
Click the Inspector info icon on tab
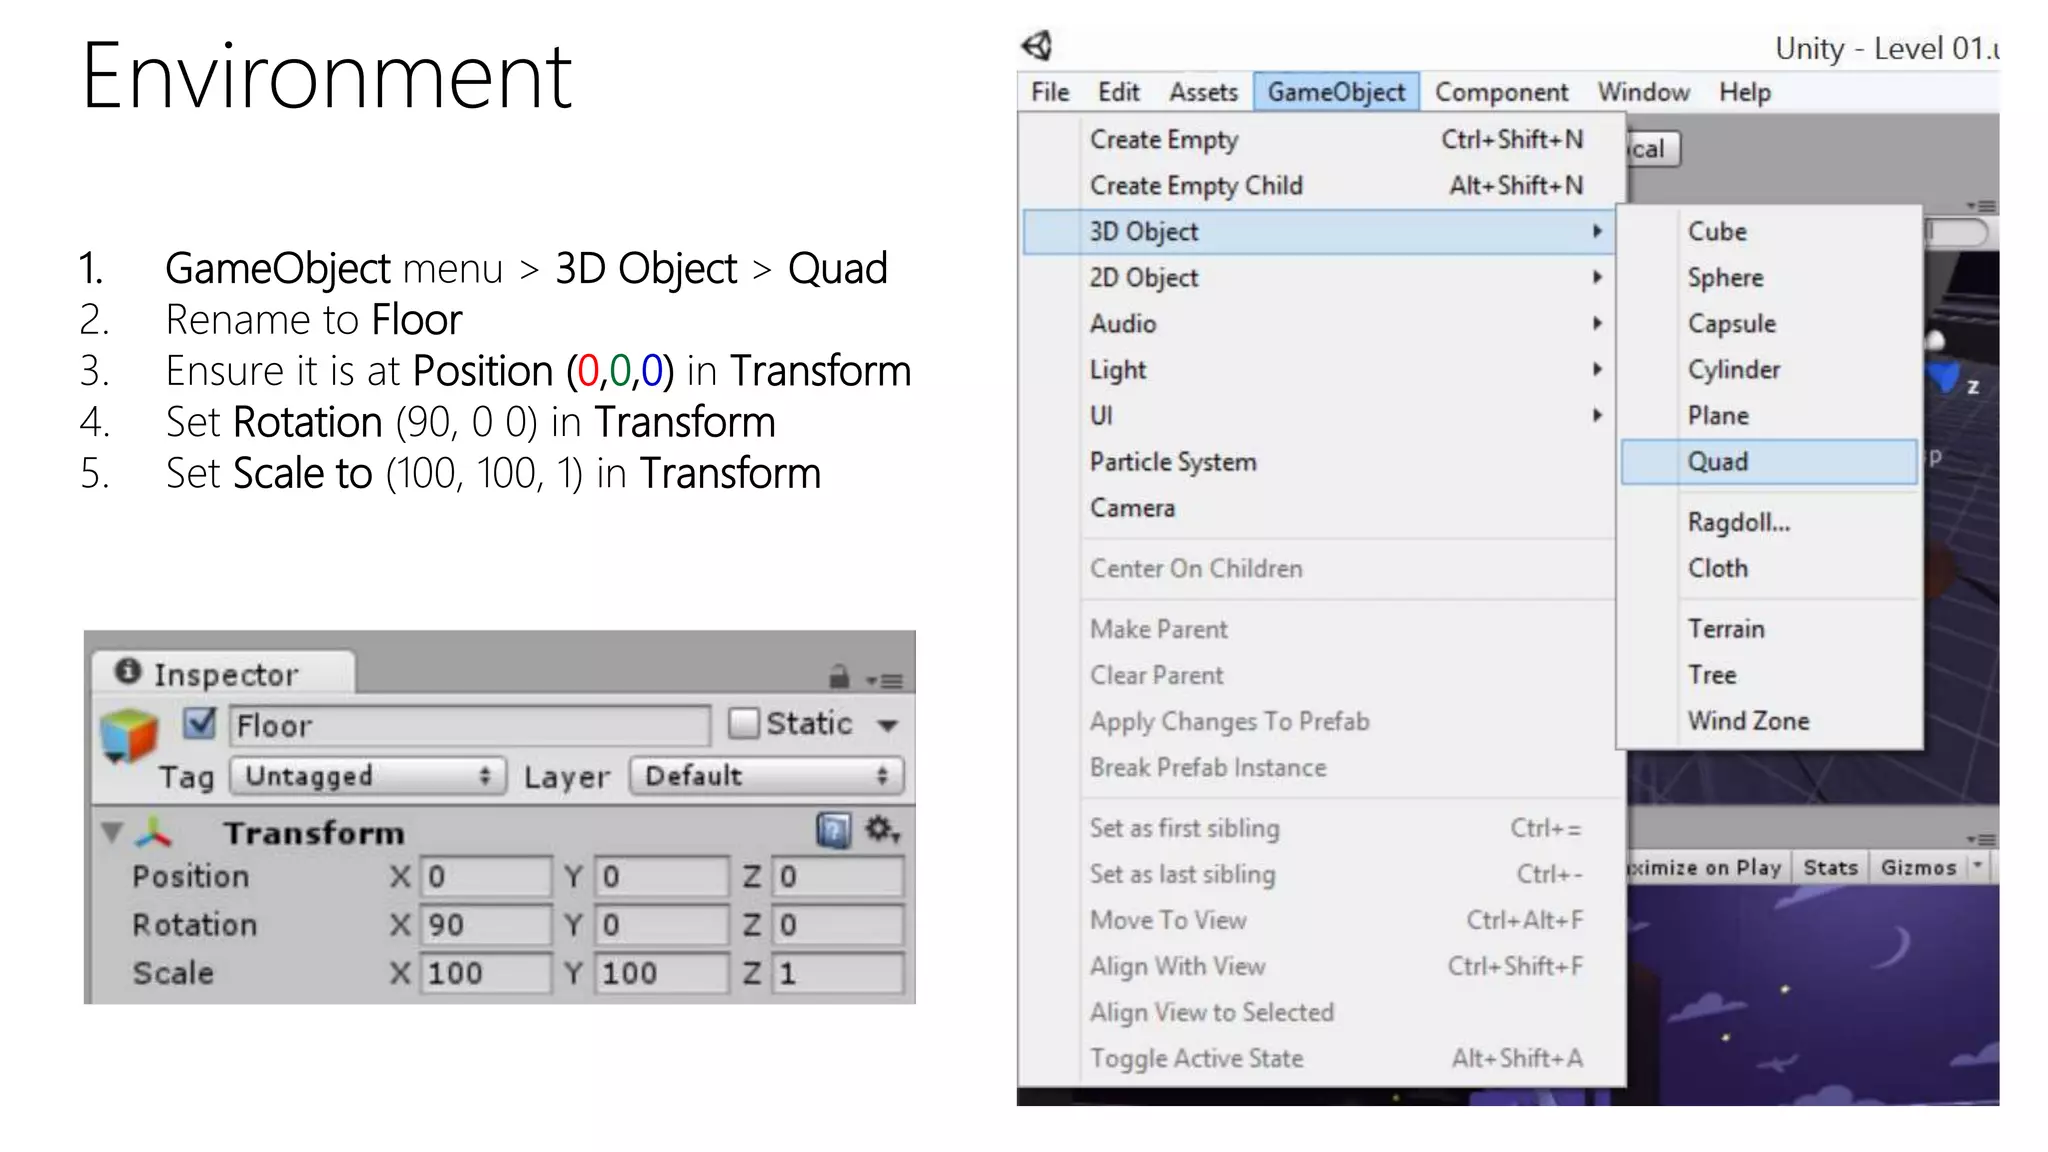coord(127,671)
